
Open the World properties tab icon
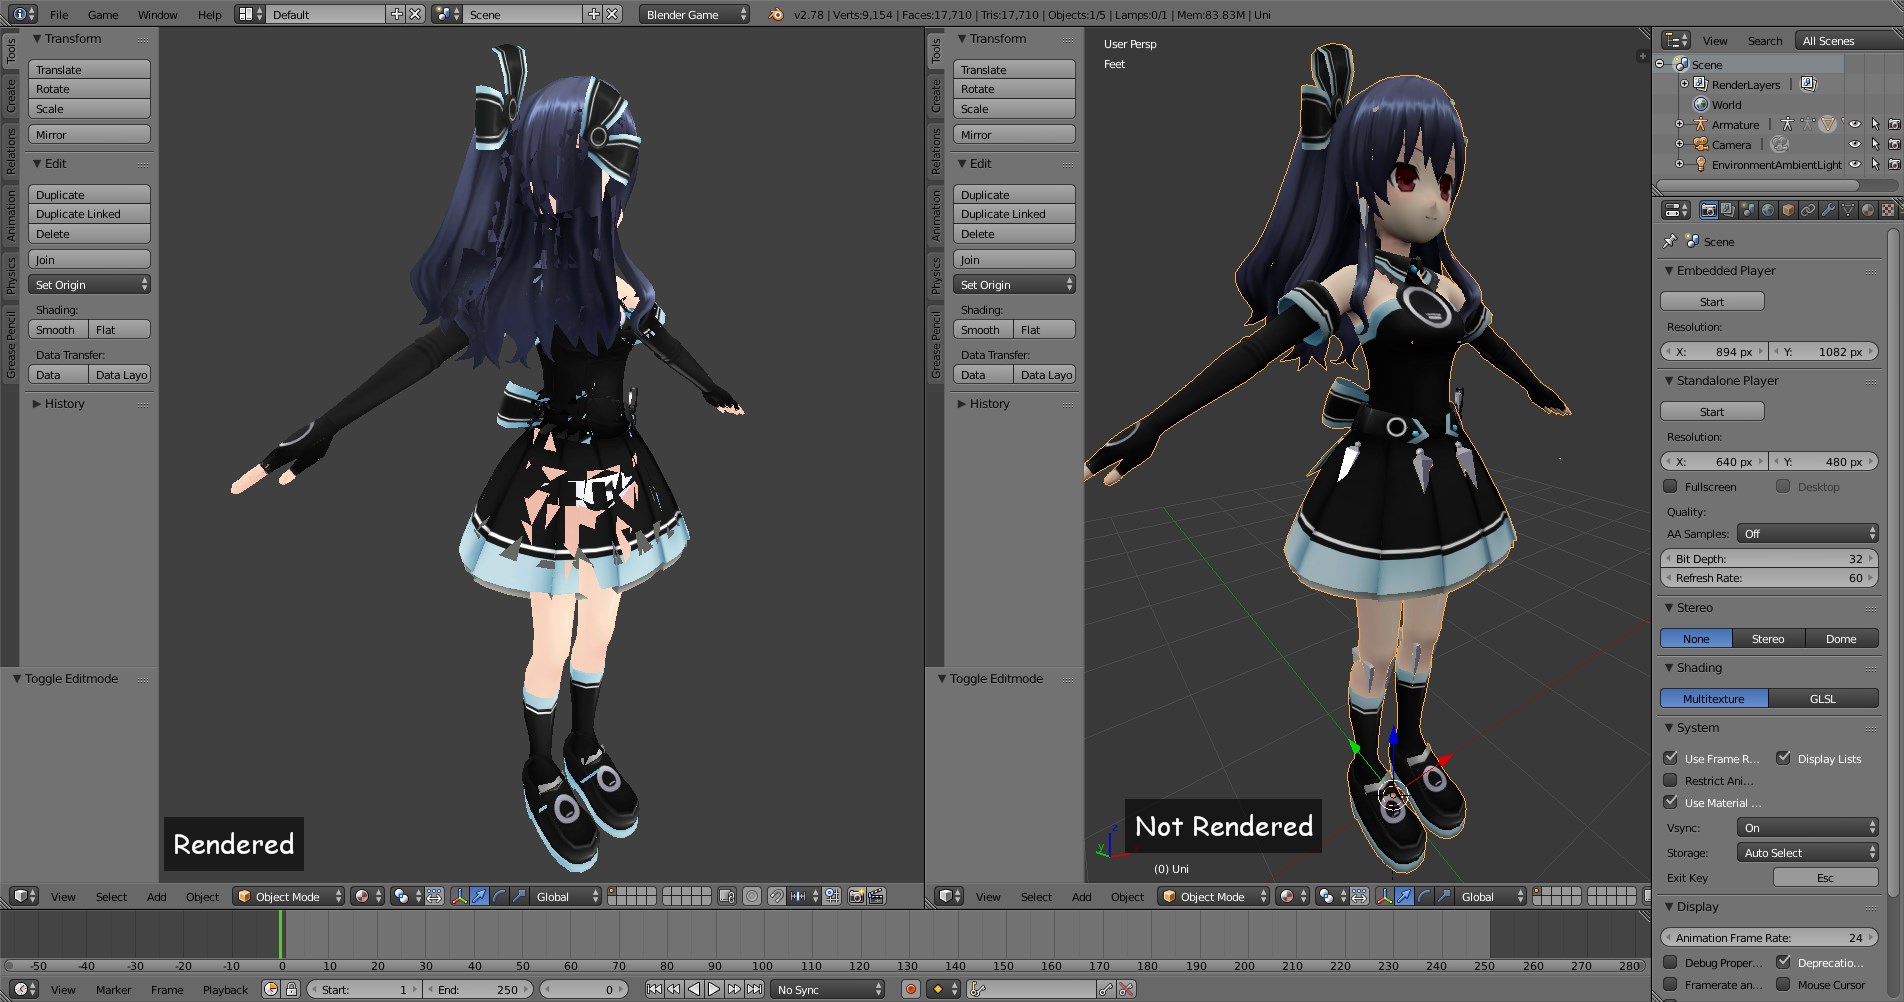pos(1768,210)
